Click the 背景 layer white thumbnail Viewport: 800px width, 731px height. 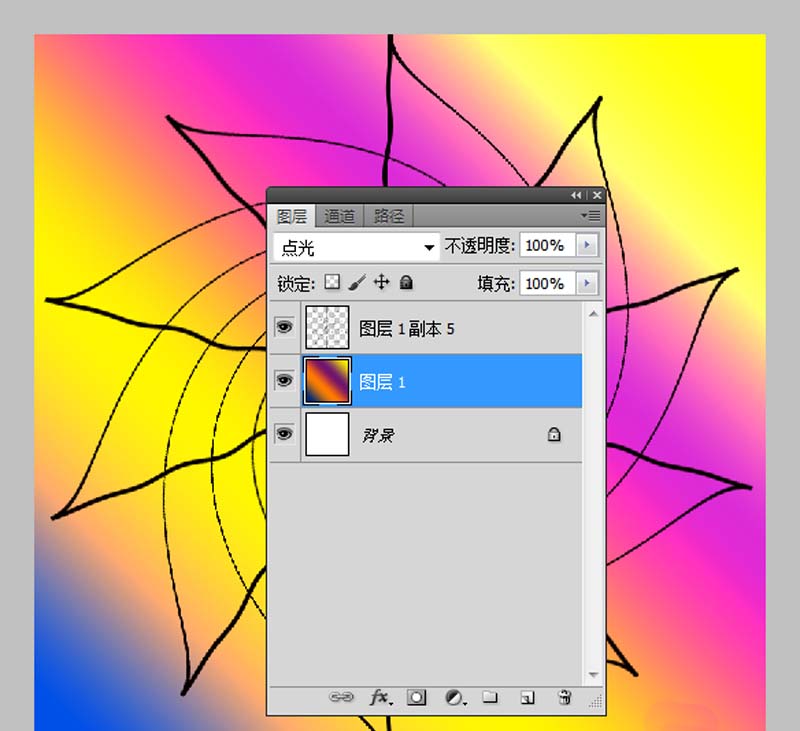[327, 434]
